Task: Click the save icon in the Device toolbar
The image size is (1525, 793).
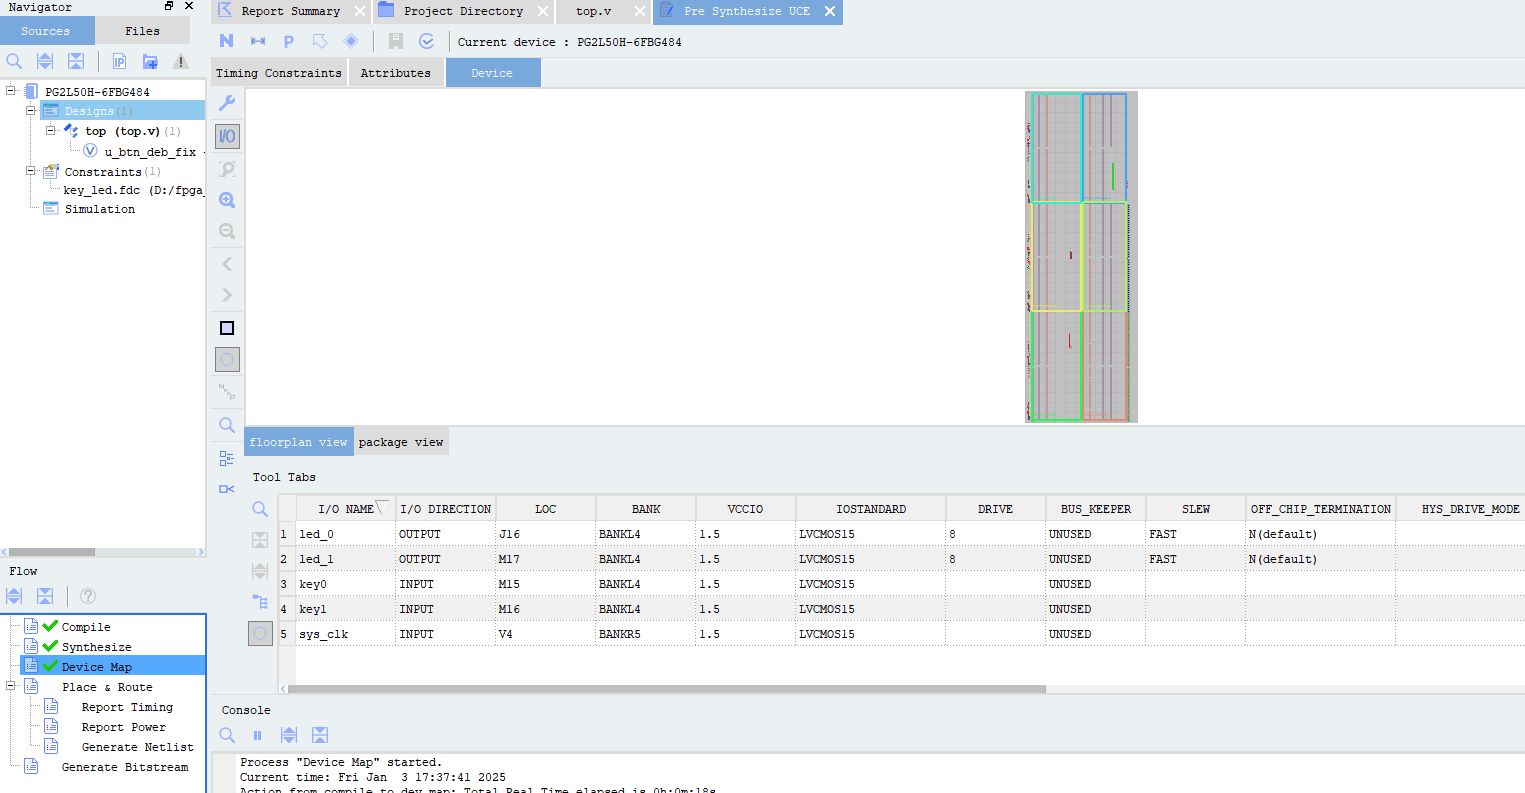Action: coord(395,41)
